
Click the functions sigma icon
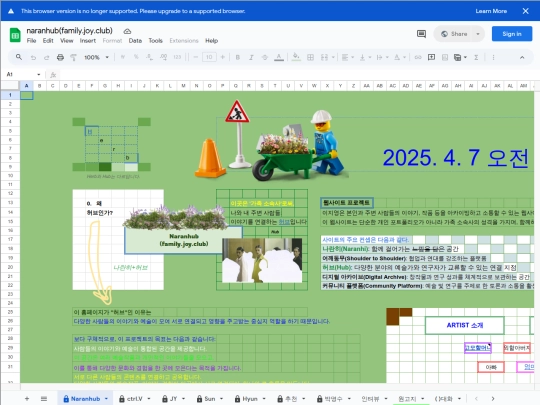476,57
